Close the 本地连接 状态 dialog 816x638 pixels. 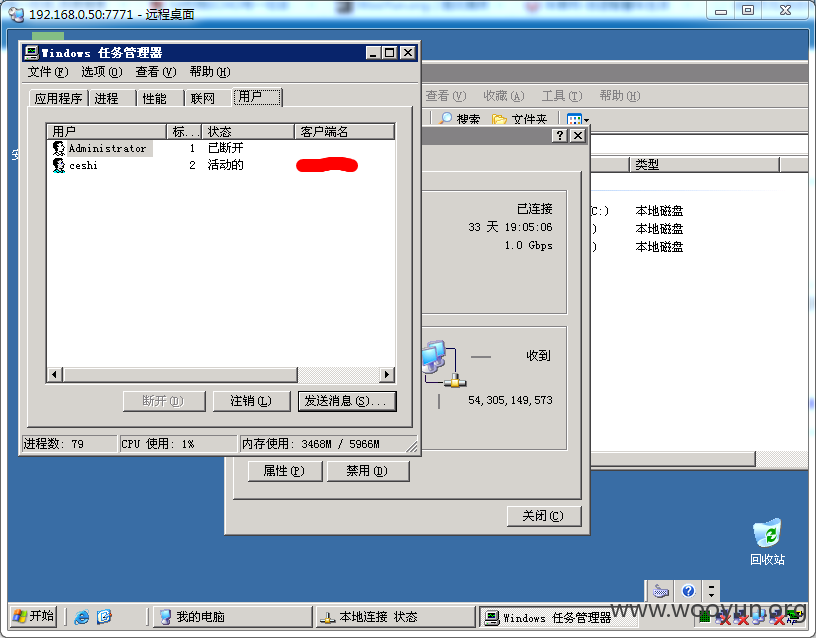(578, 136)
